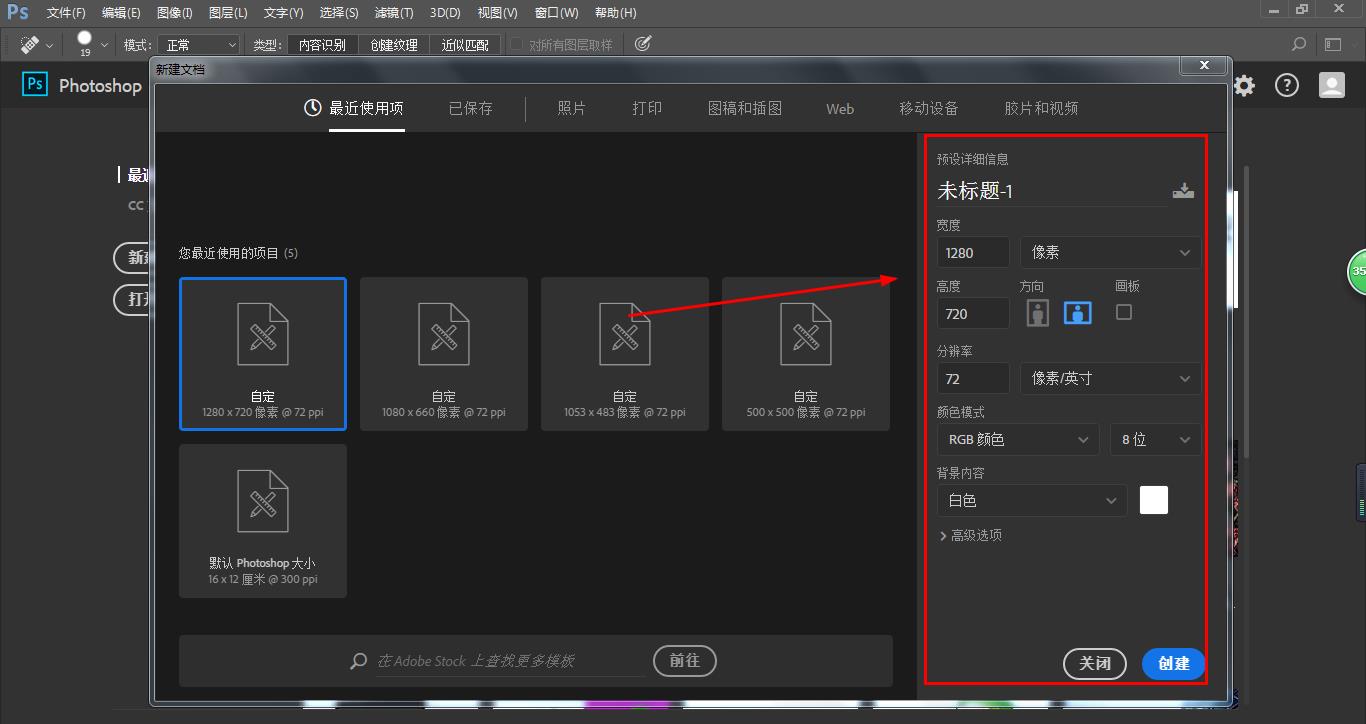Viewport: 1366px width, 724px height.
Task: Enable the pen pressure icon in options bar
Action: 642,43
